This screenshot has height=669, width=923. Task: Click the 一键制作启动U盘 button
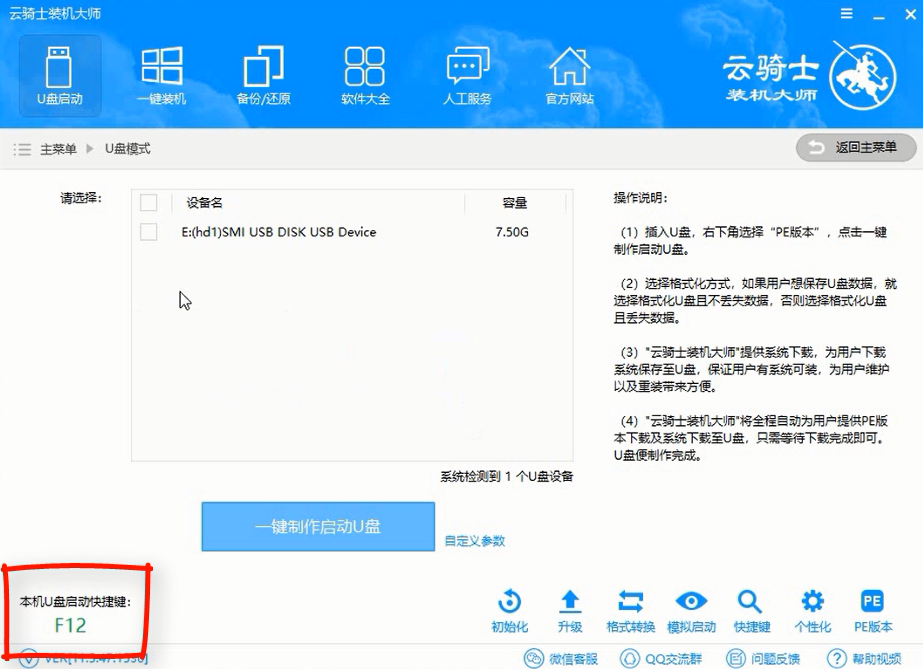coord(317,527)
